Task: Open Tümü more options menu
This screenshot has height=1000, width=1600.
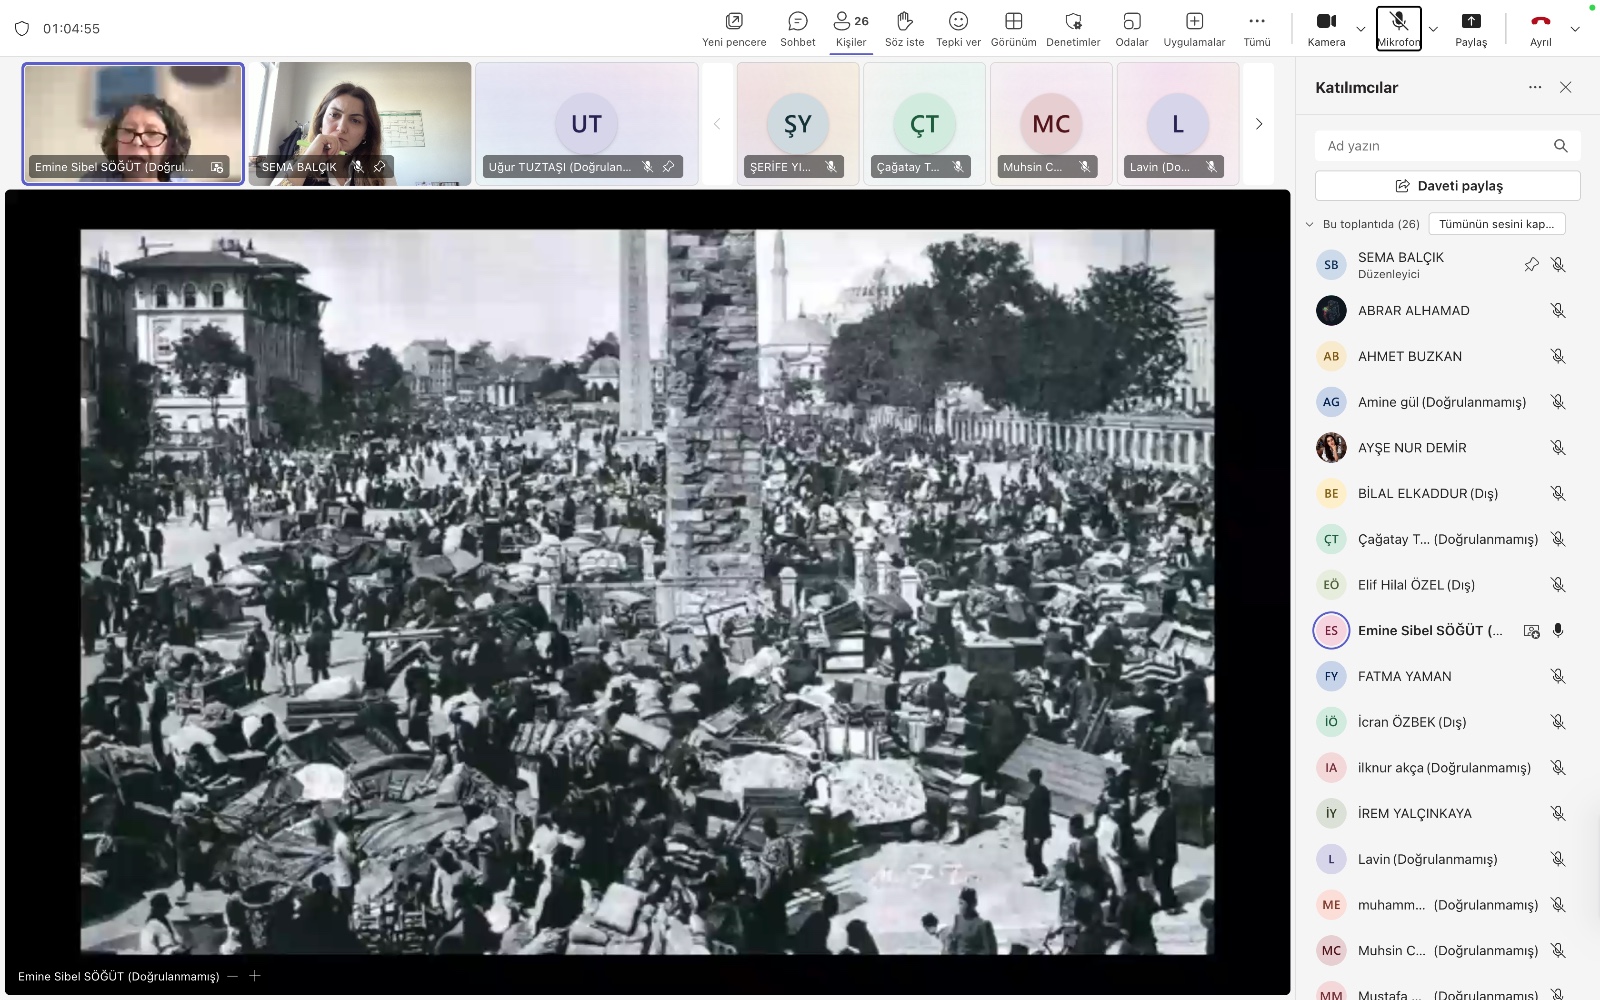Action: (1257, 28)
